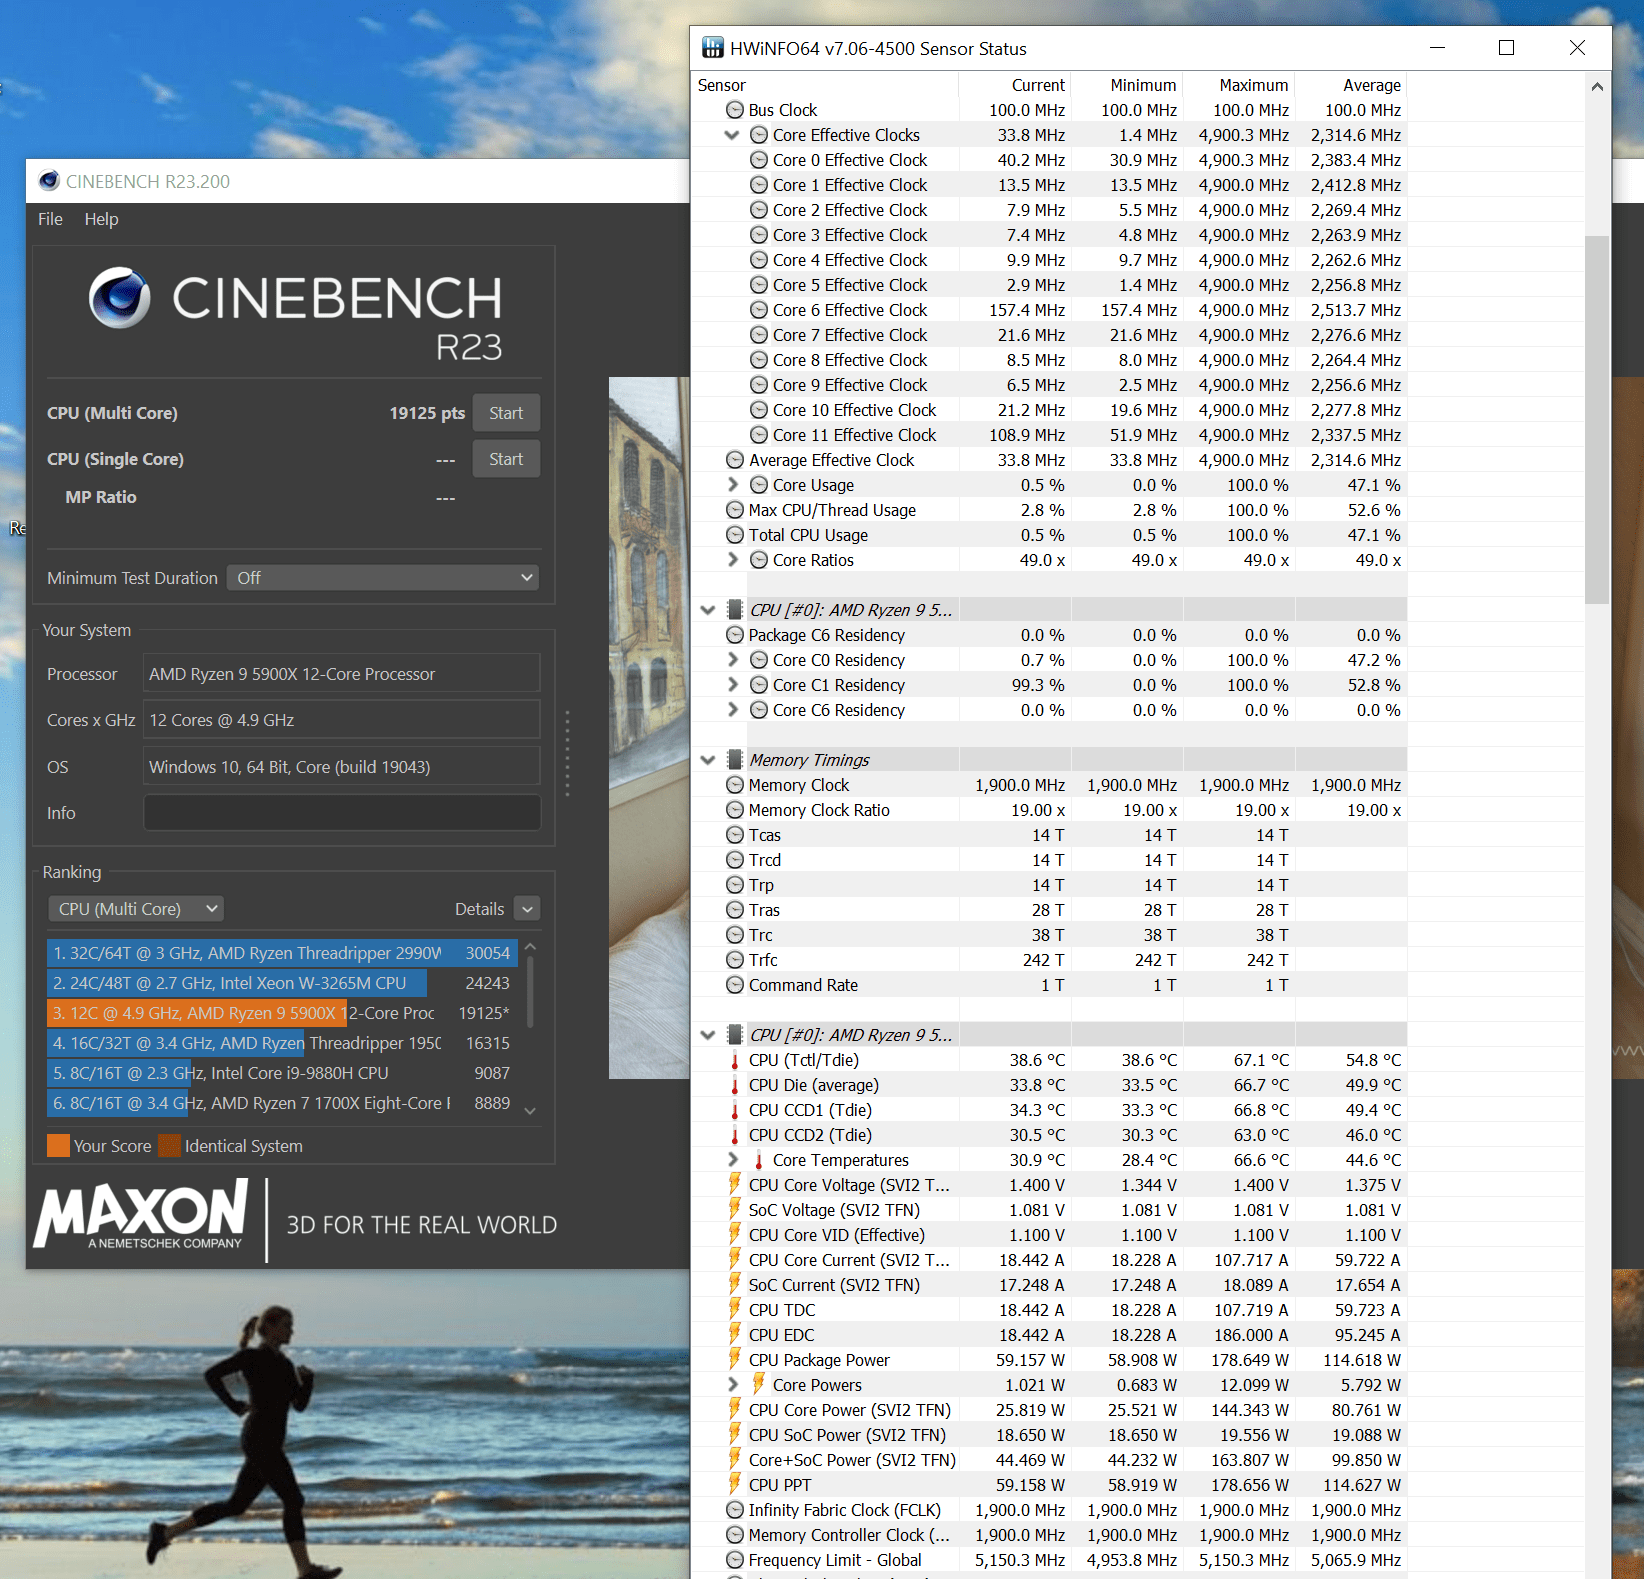Screen dimensions: 1644x1579
Task: Click the CPU EDC lightning bolt icon
Action: pyautogui.click(x=735, y=1334)
